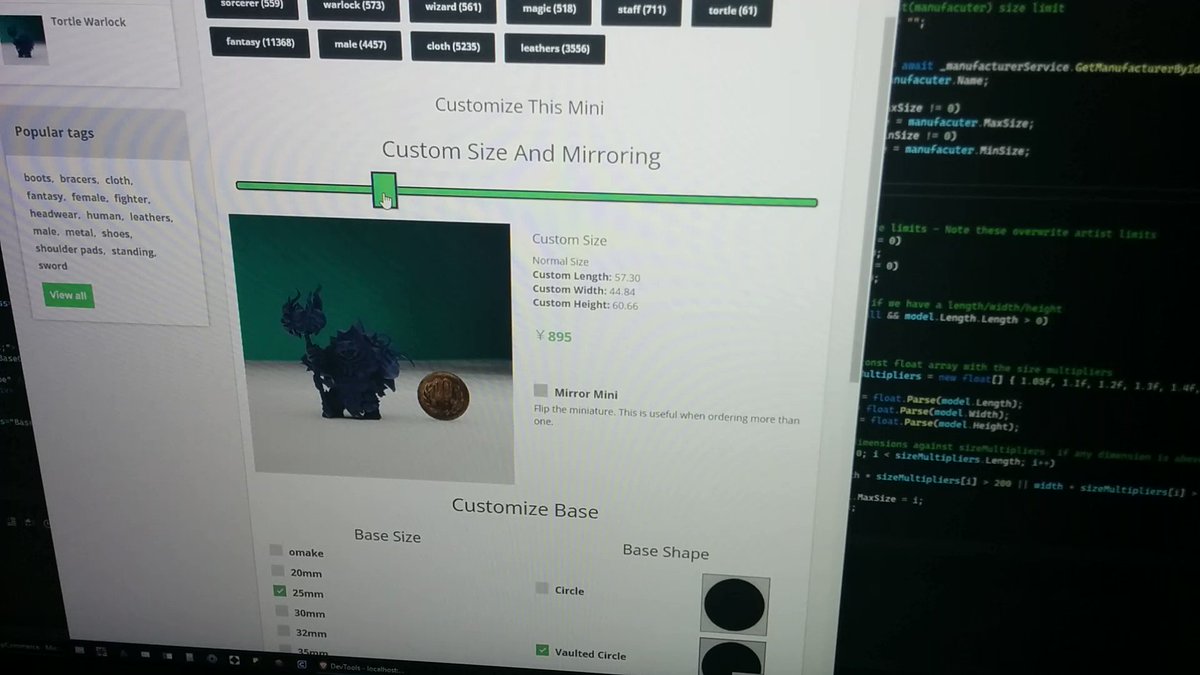Click the leathers (3556) tag button

coord(554,49)
